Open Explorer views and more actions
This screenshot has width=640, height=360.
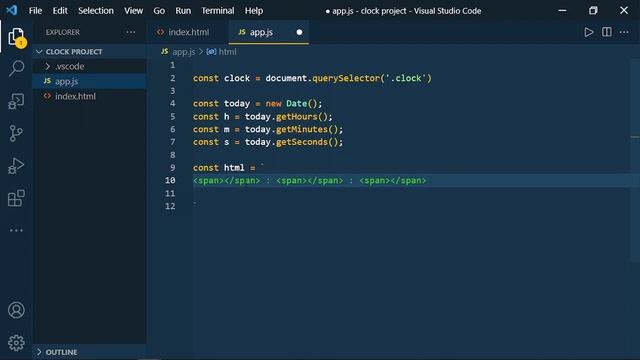tap(131, 32)
